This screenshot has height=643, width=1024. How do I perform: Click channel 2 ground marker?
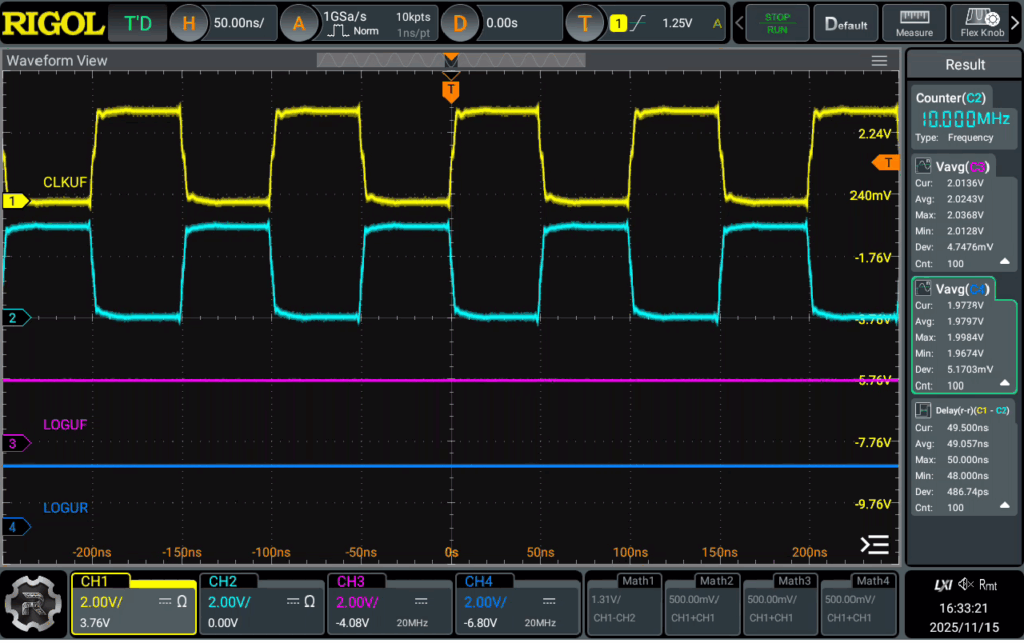click(x=16, y=318)
